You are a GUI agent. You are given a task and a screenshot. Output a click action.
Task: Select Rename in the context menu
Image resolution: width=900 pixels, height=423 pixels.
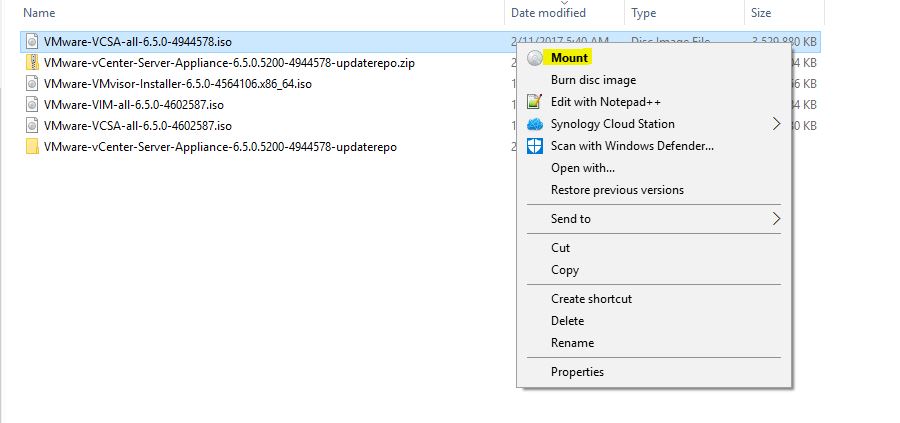[x=572, y=343]
